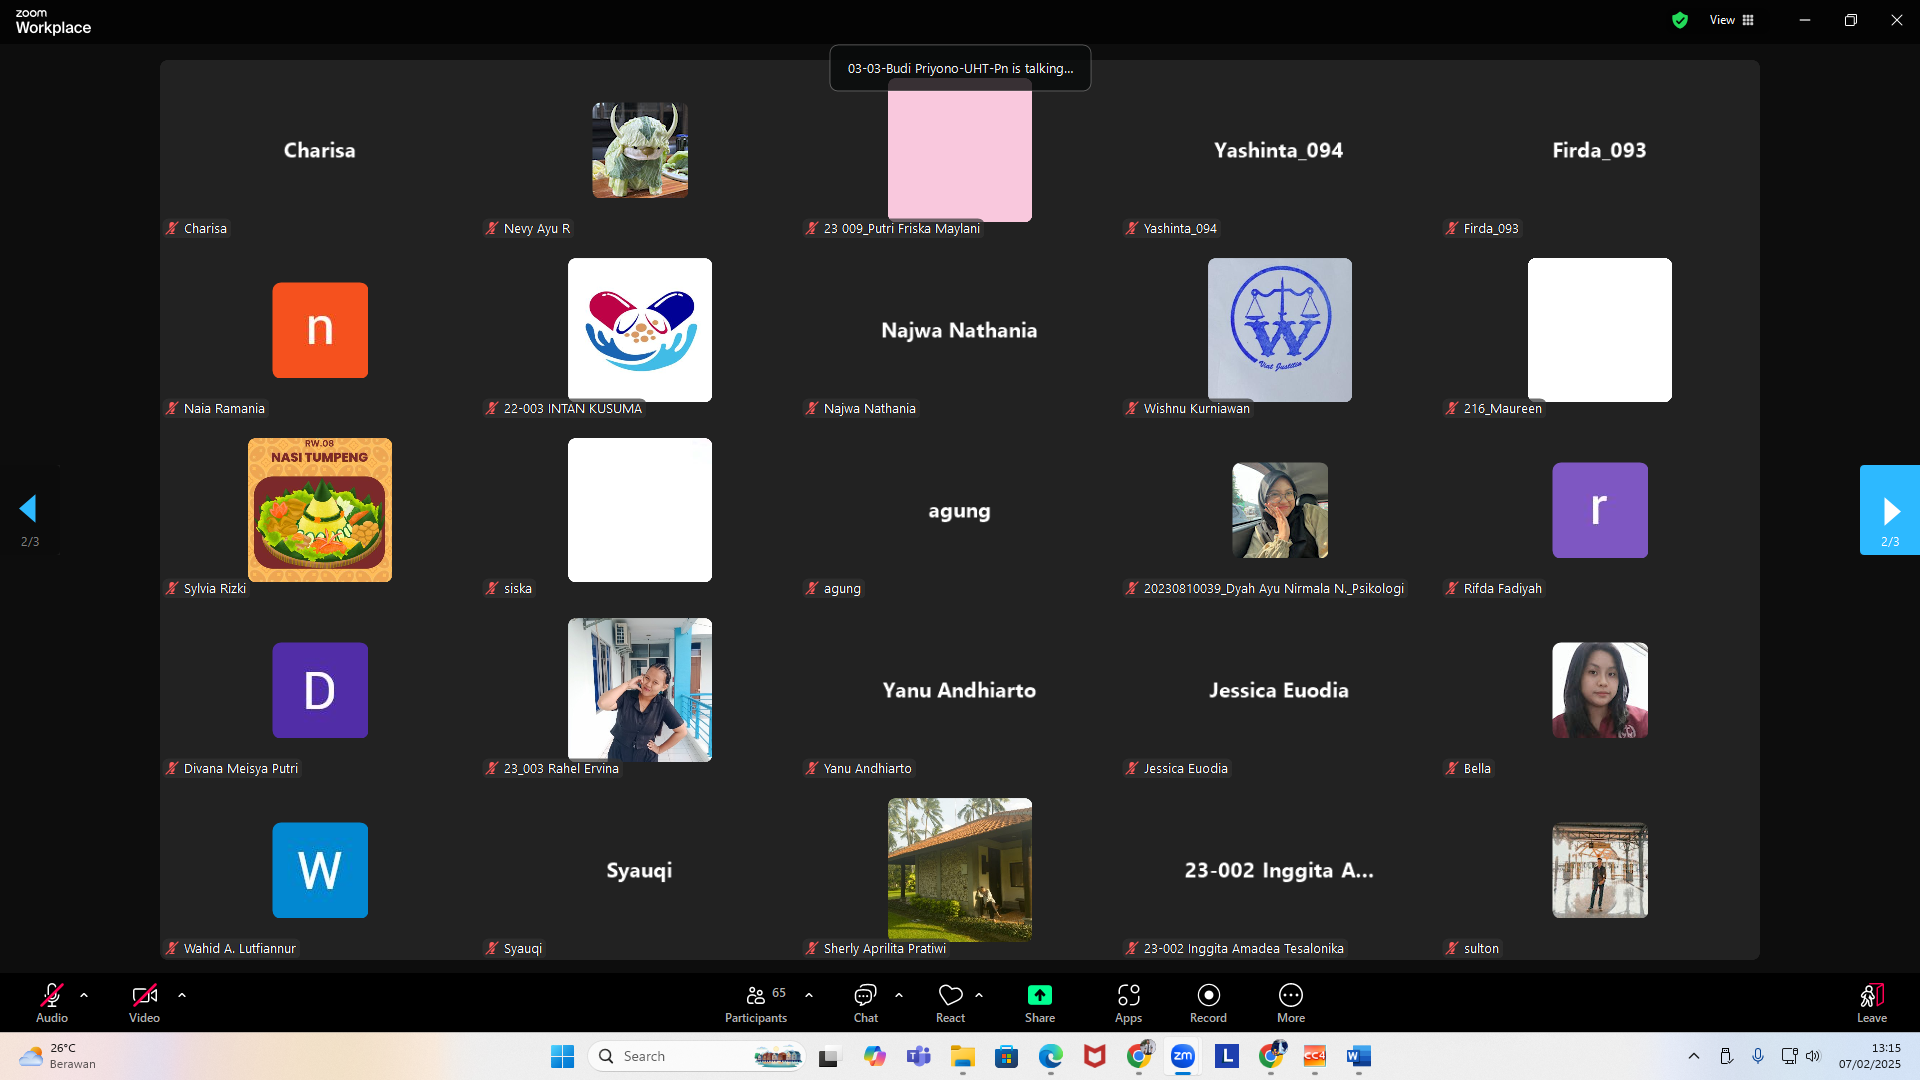Toggle system microphone icon in tray

1758,1056
